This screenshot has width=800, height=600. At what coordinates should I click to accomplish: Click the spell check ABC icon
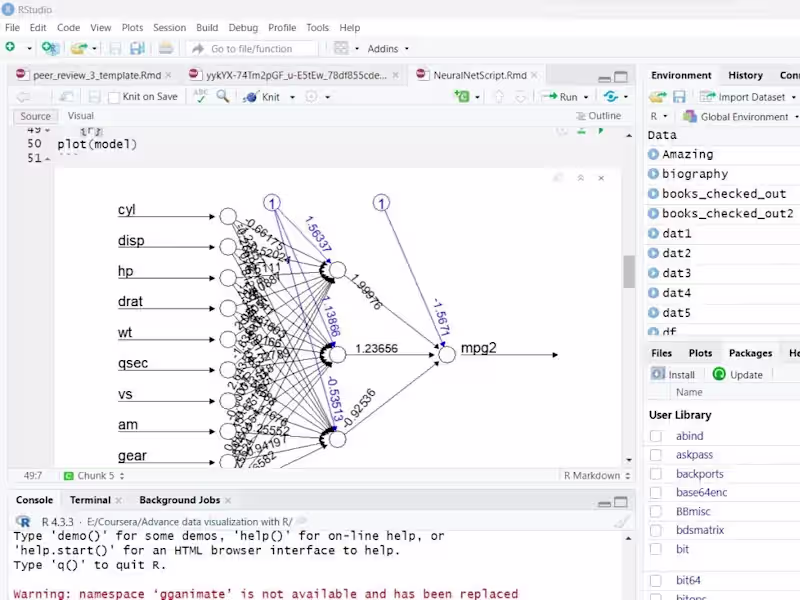(201, 96)
